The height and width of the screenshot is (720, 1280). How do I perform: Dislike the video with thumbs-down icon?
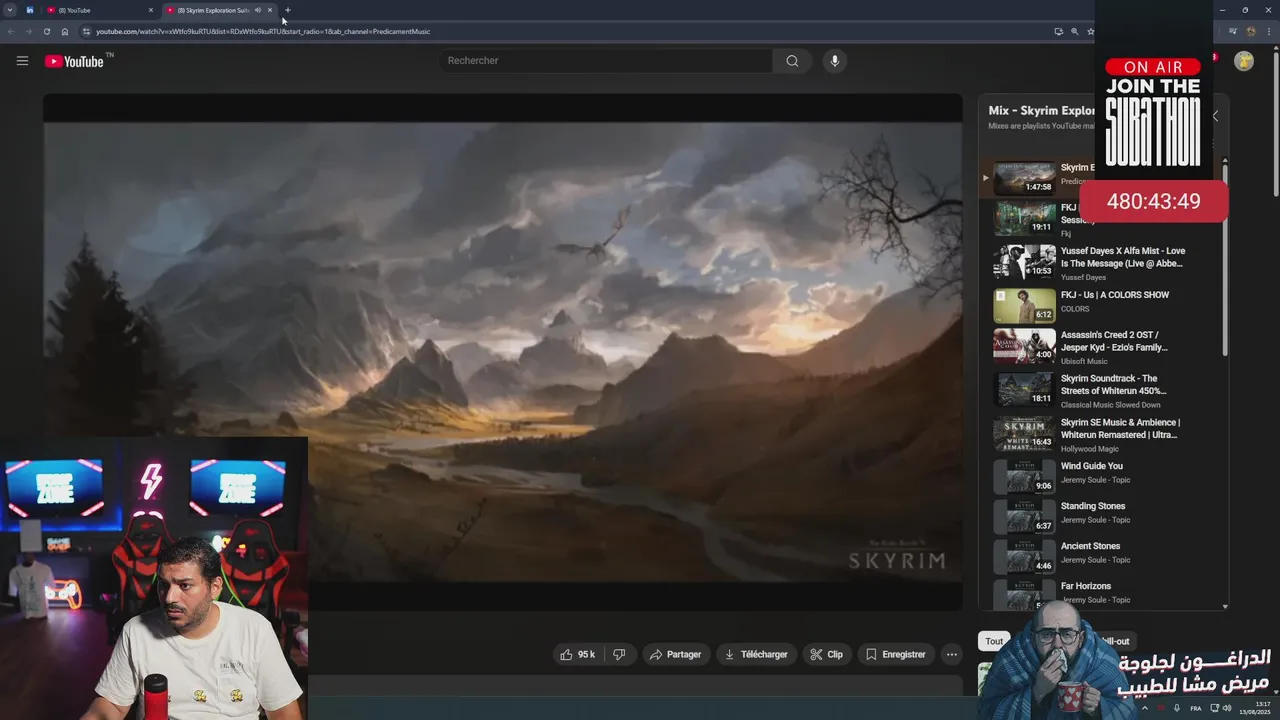pyautogui.click(x=619, y=654)
